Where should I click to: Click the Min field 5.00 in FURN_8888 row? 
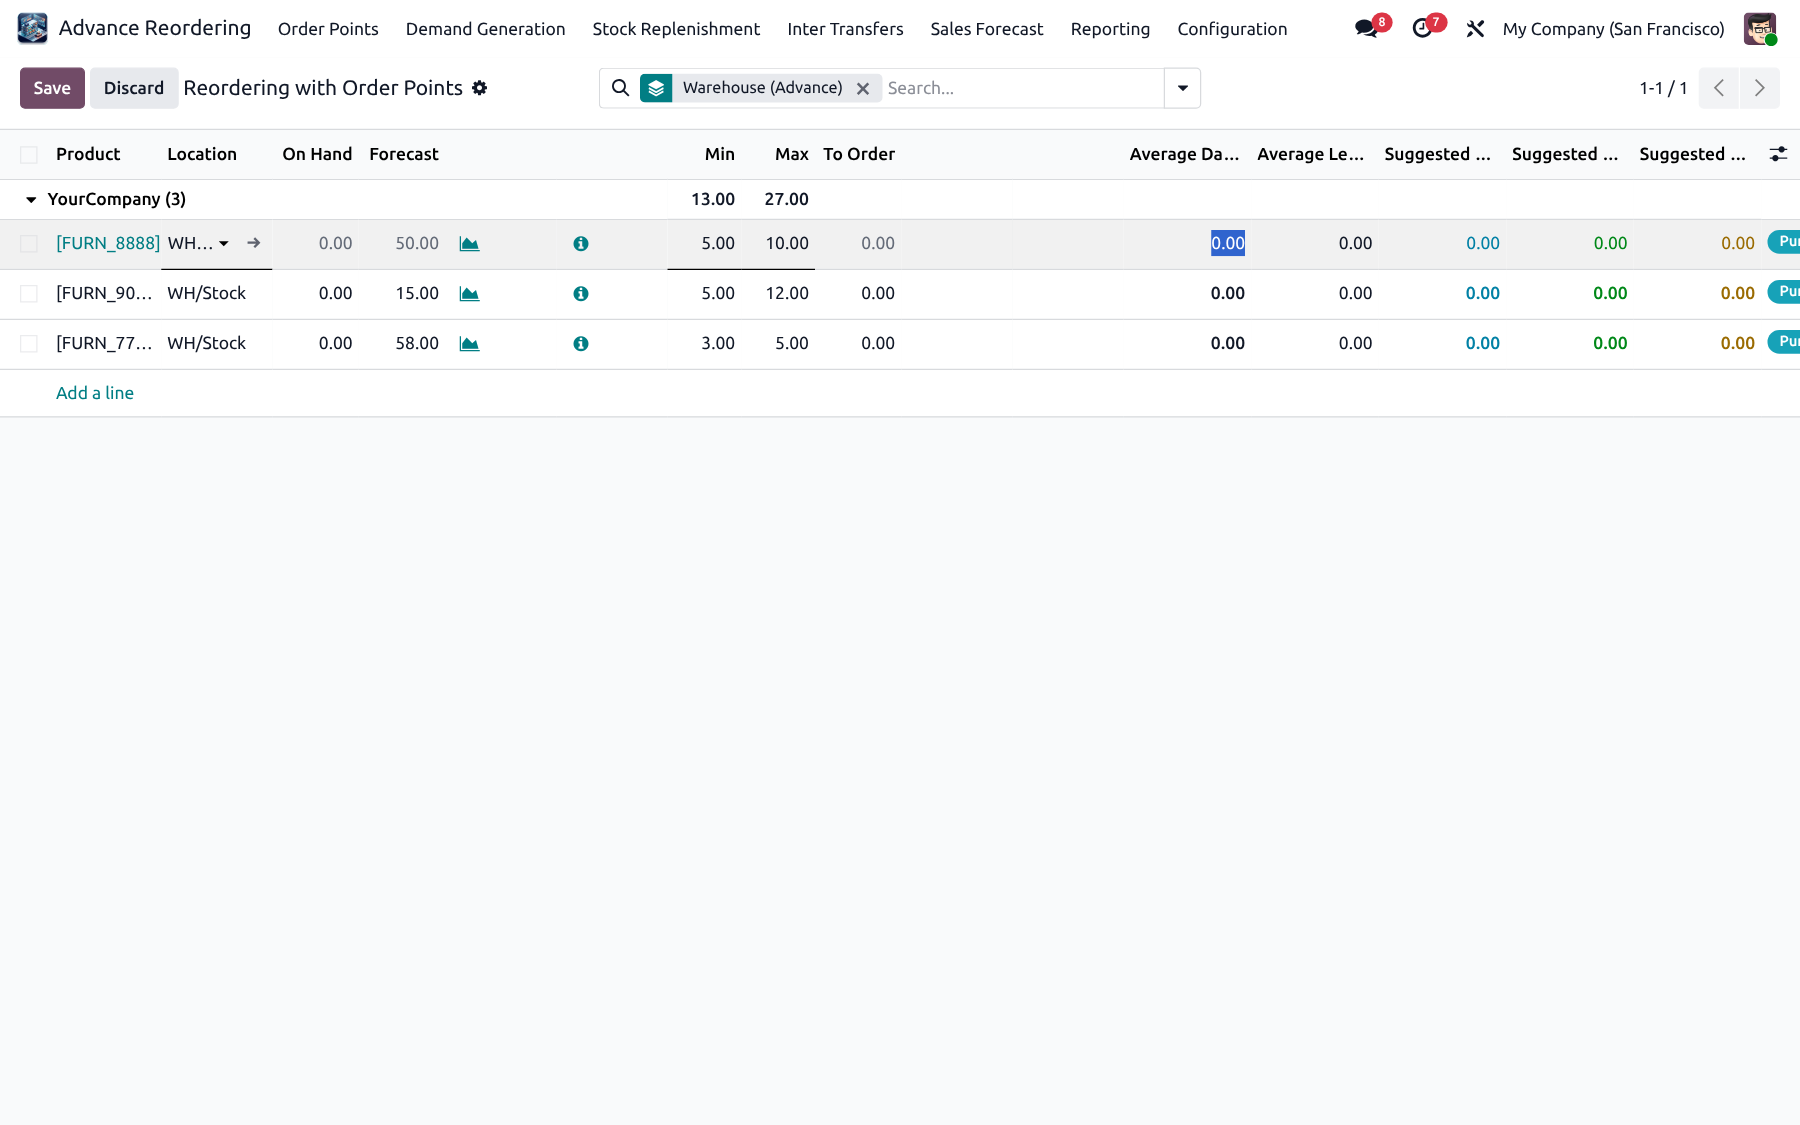coord(704,244)
